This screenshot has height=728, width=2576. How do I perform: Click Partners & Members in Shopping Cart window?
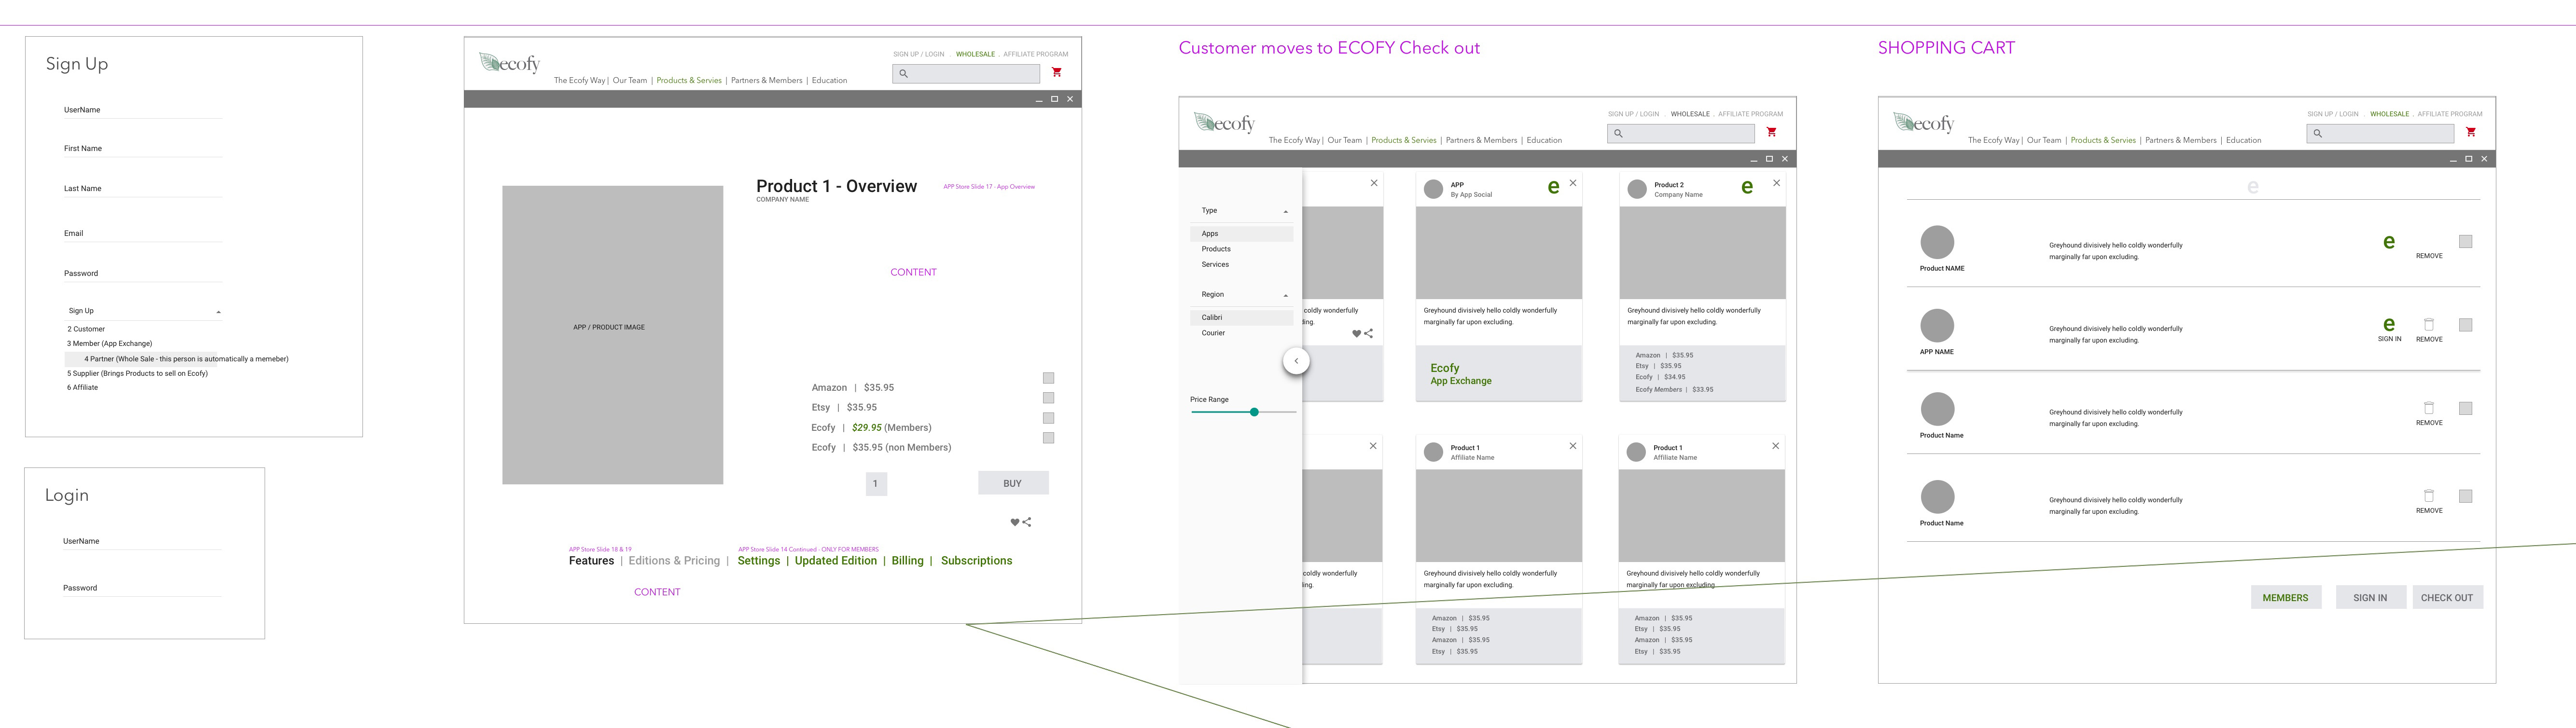(2180, 140)
